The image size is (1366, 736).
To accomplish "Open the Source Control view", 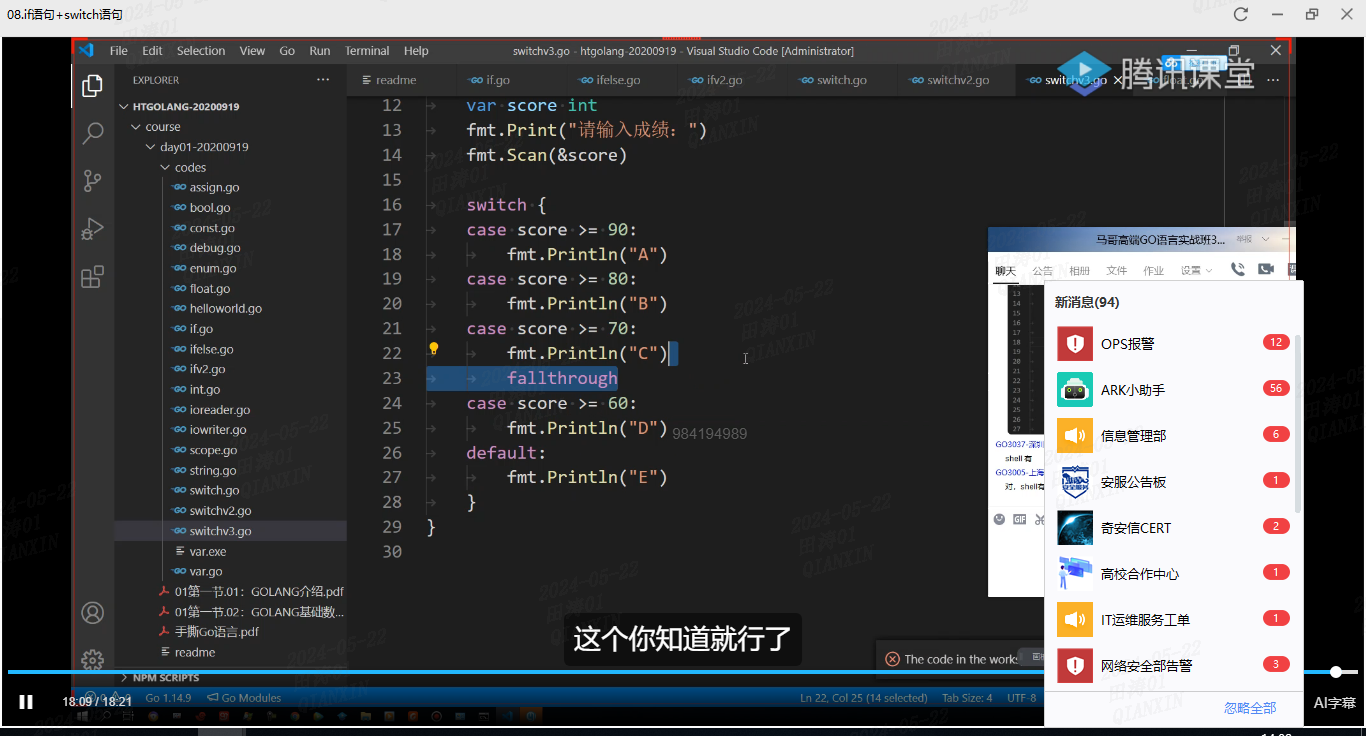I will 92,181.
